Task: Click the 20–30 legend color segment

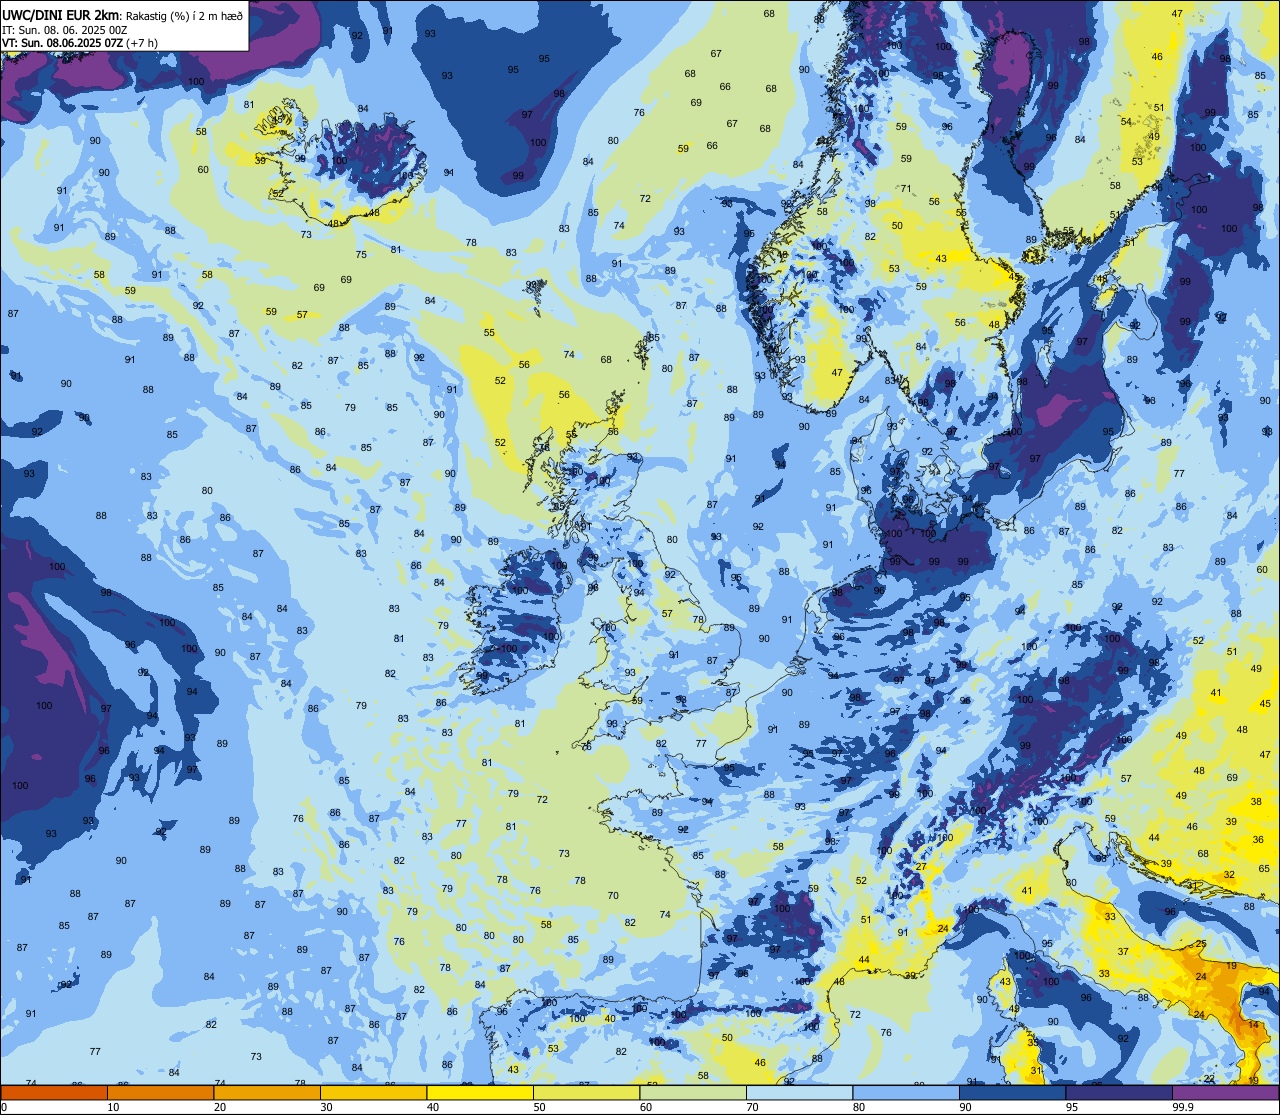Action: point(267,1093)
